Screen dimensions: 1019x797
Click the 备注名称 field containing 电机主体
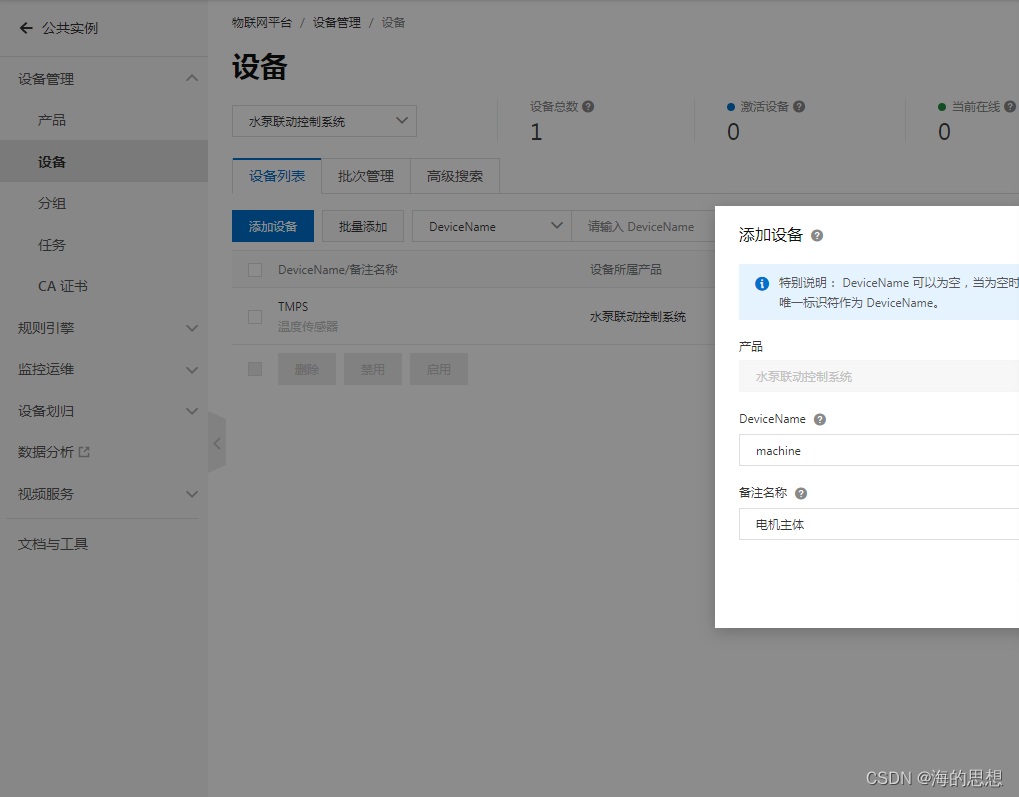tap(879, 524)
